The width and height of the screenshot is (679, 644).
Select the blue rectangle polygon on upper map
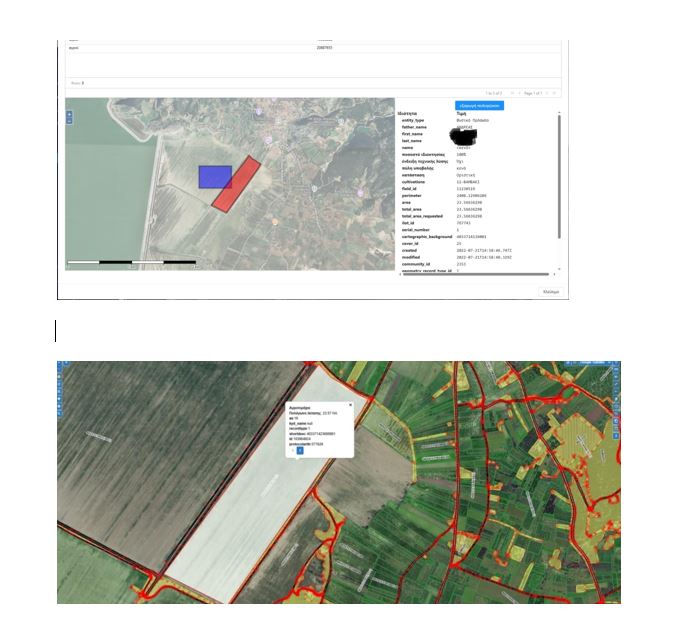(215, 177)
